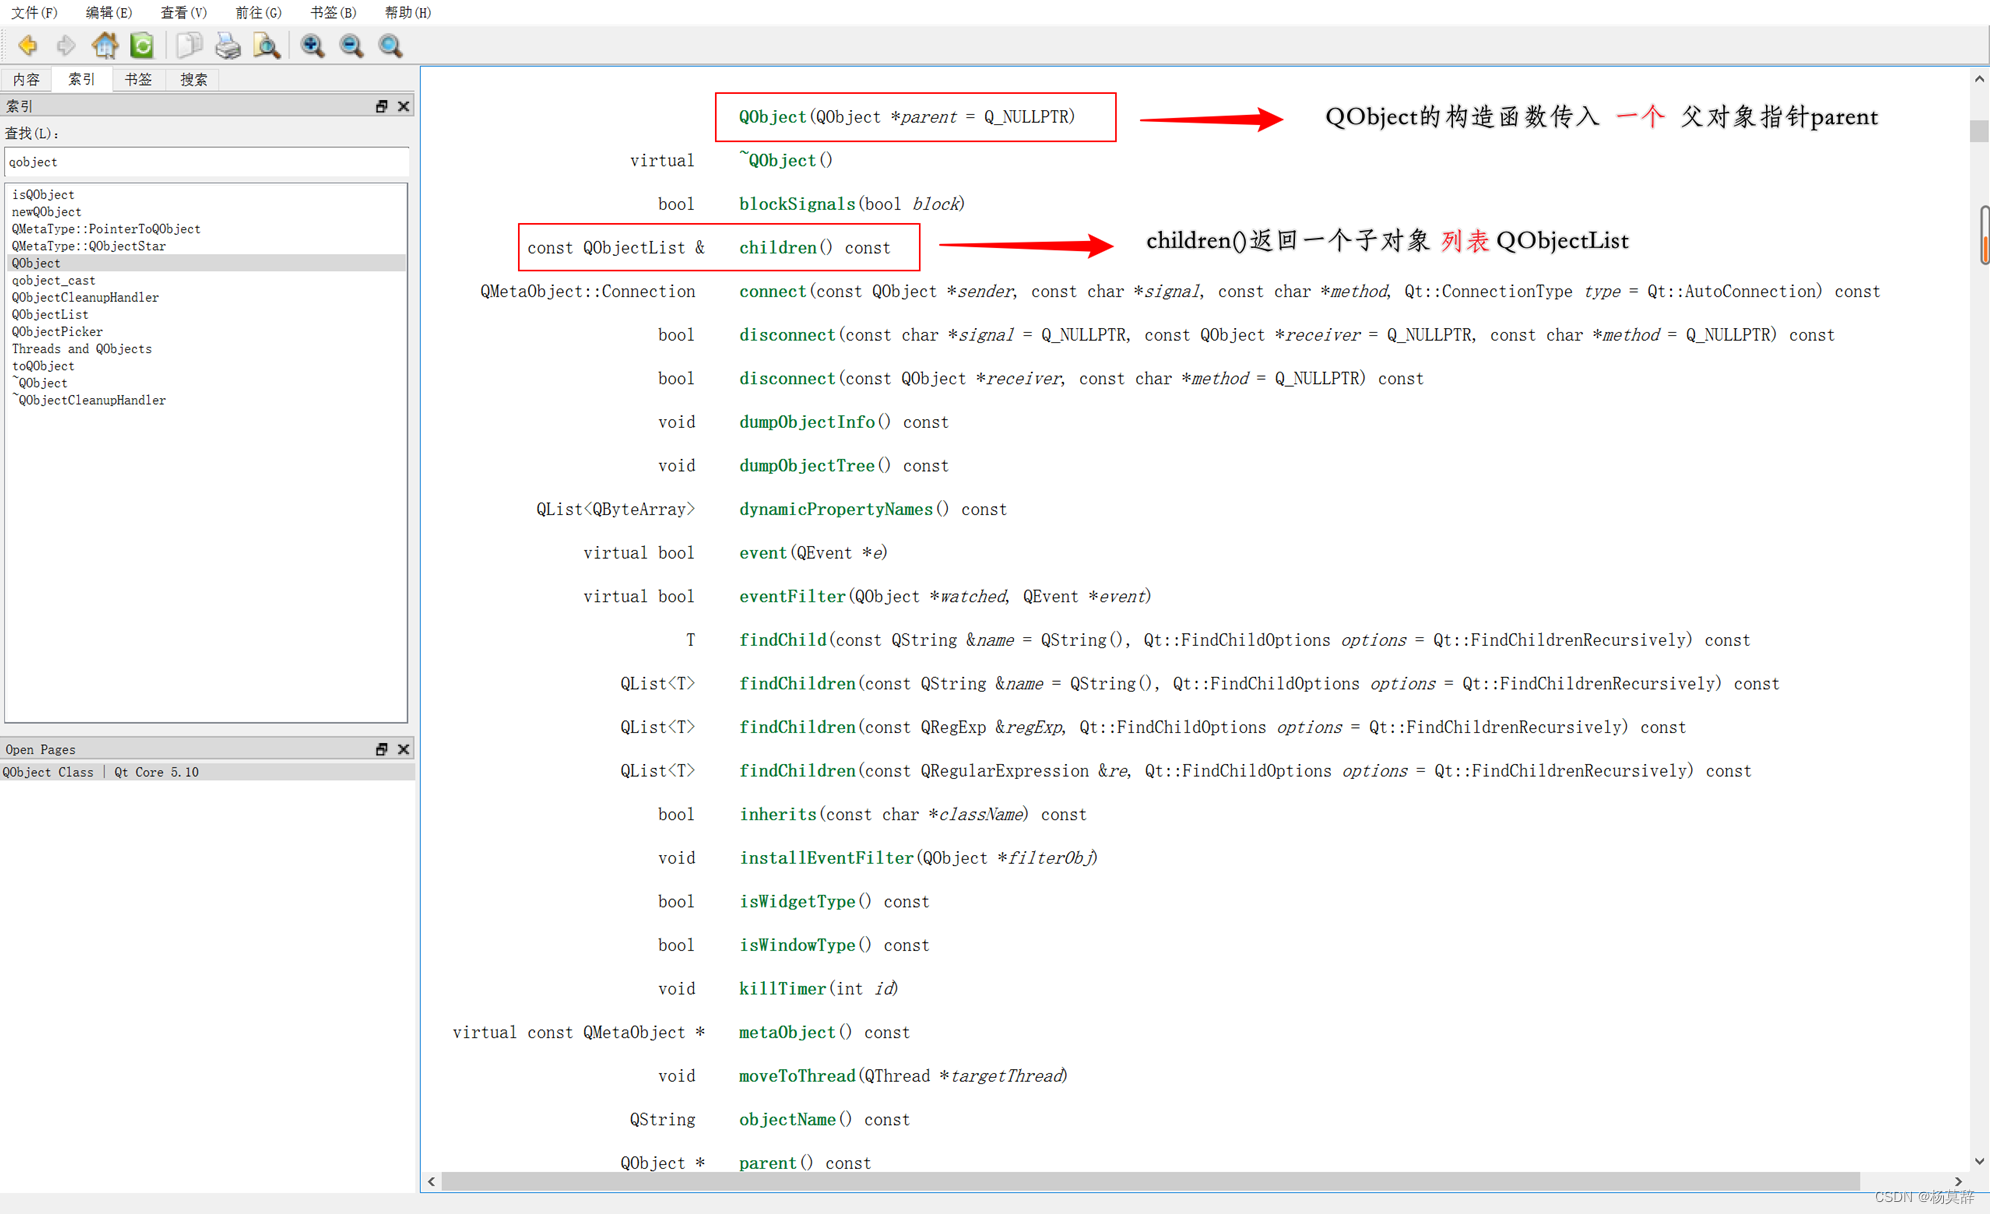Open the 查看(V) menu
The image size is (1990, 1214).
(184, 12)
